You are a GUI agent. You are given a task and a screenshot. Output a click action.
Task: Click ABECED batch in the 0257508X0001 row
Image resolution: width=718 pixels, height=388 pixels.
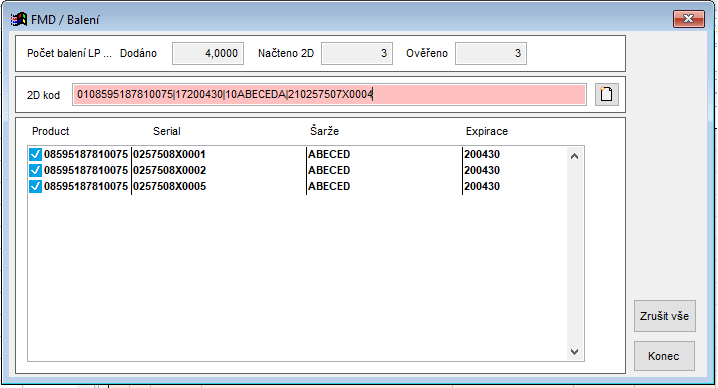[x=329, y=154]
